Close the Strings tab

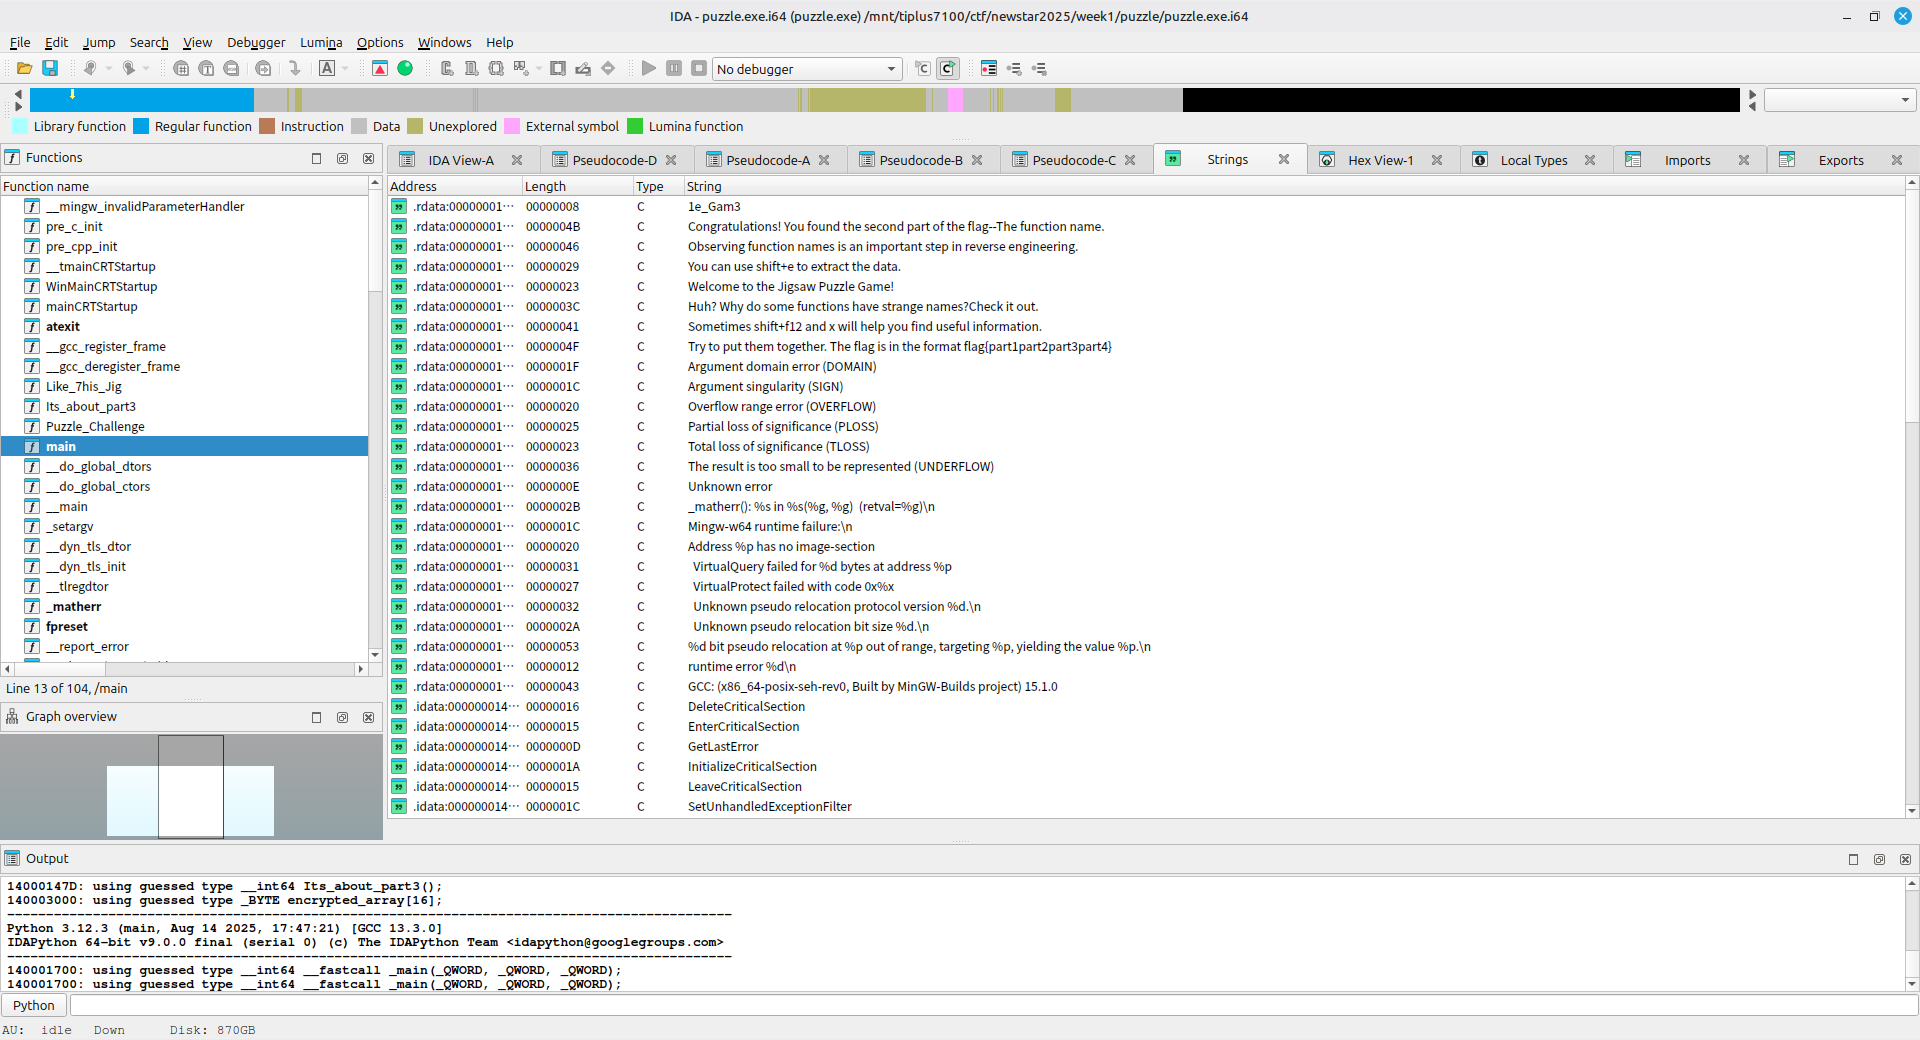pyautogui.click(x=1284, y=159)
